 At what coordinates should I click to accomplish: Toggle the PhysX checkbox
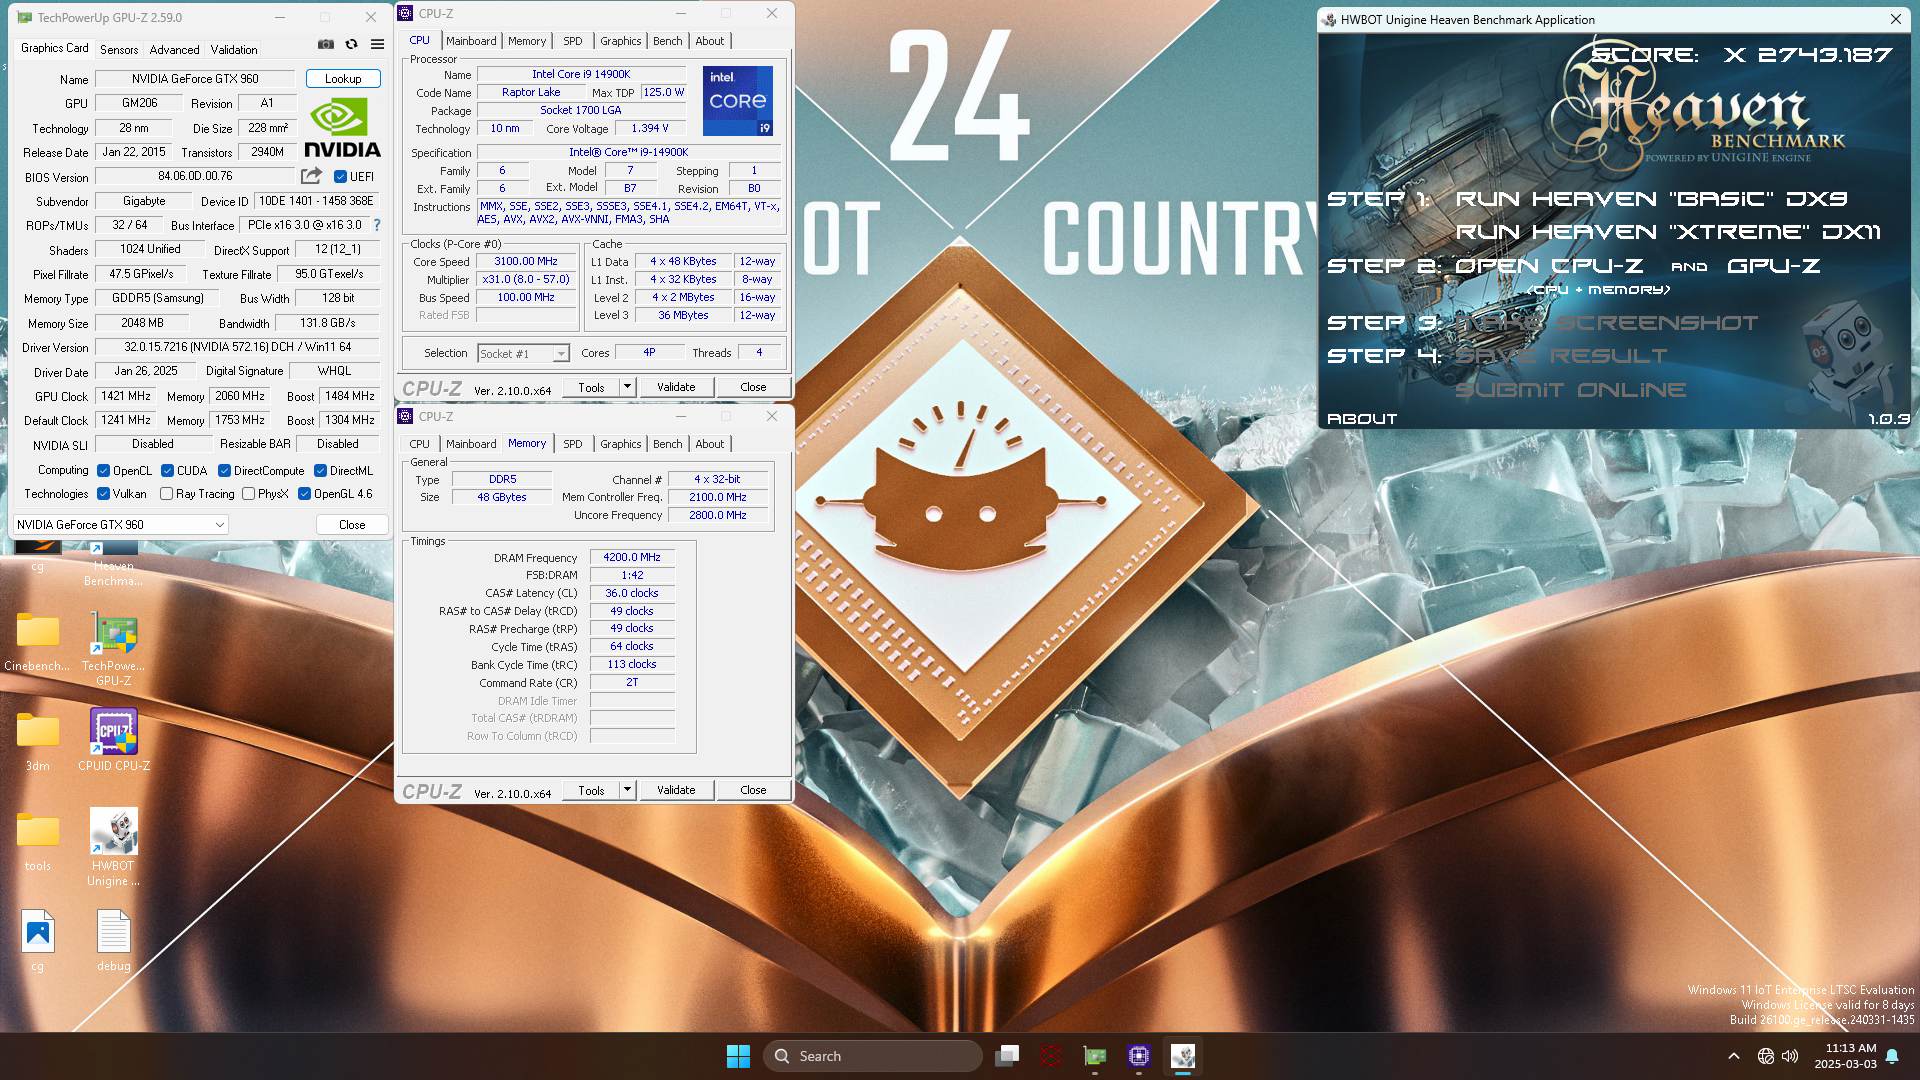pyautogui.click(x=248, y=494)
